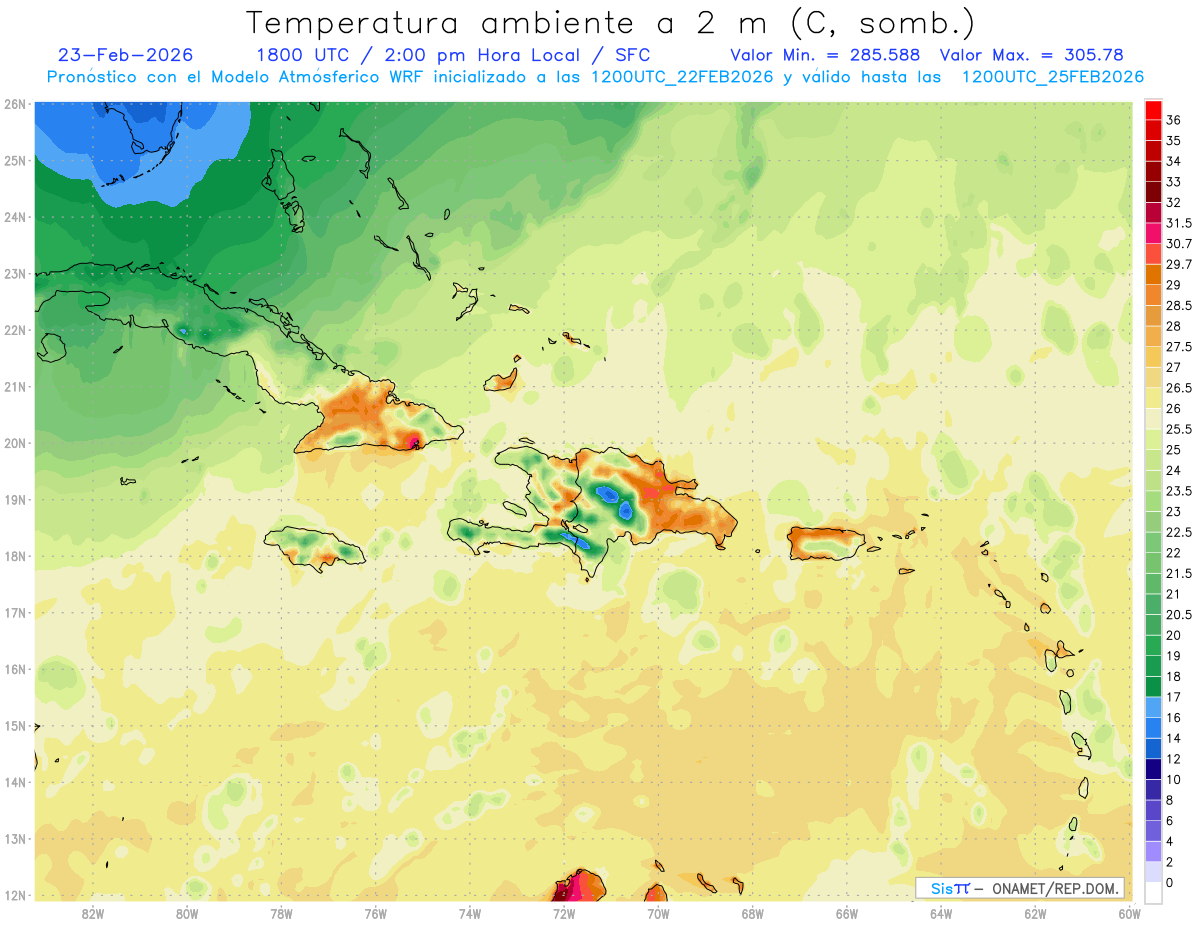This screenshot has width=1200, height=927.
Task: Click the longitude axis label '78W'
Action: (281, 914)
